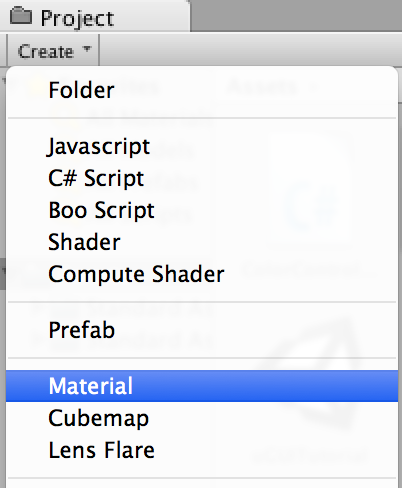Toggle the tree disclosure triangle under Create
402x488 pixels.
tap(3, 81)
